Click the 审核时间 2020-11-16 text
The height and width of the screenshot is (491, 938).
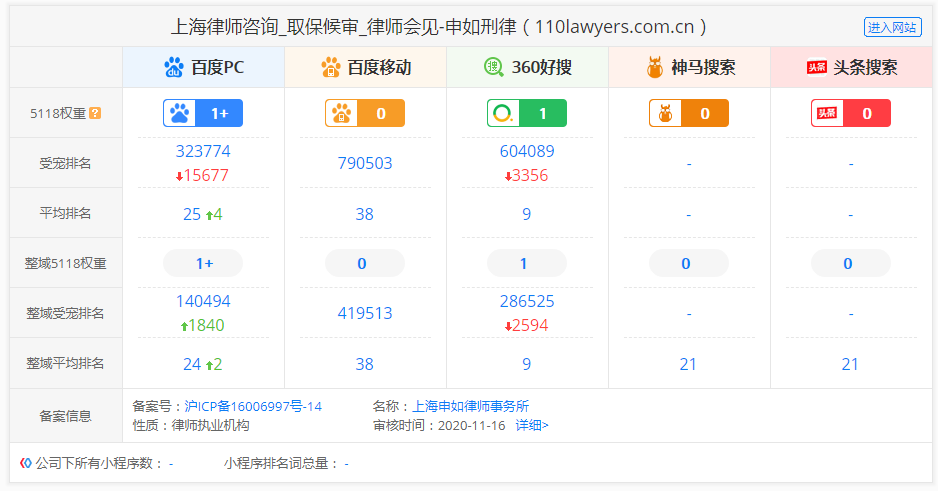click(439, 425)
